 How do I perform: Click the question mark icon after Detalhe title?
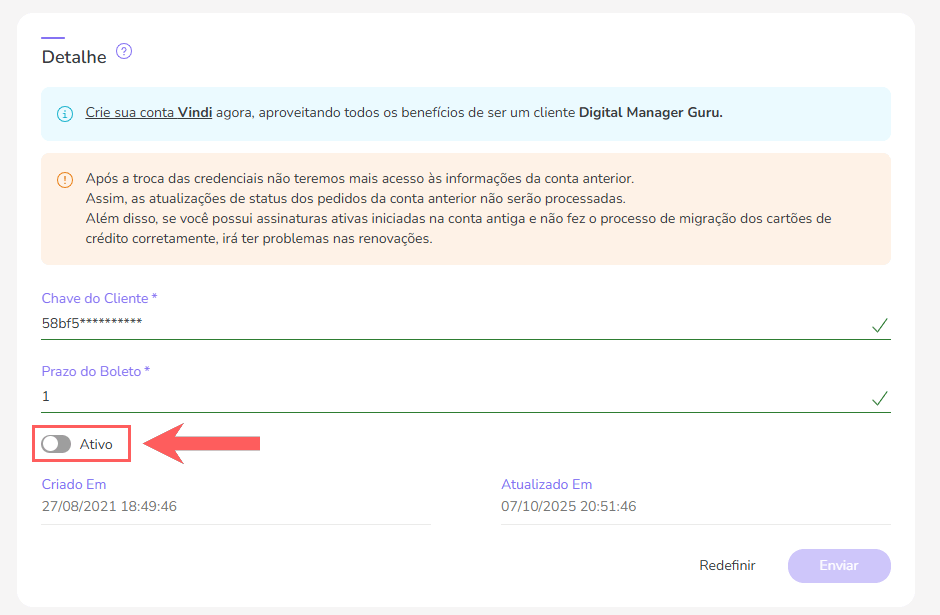tap(124, 51)
